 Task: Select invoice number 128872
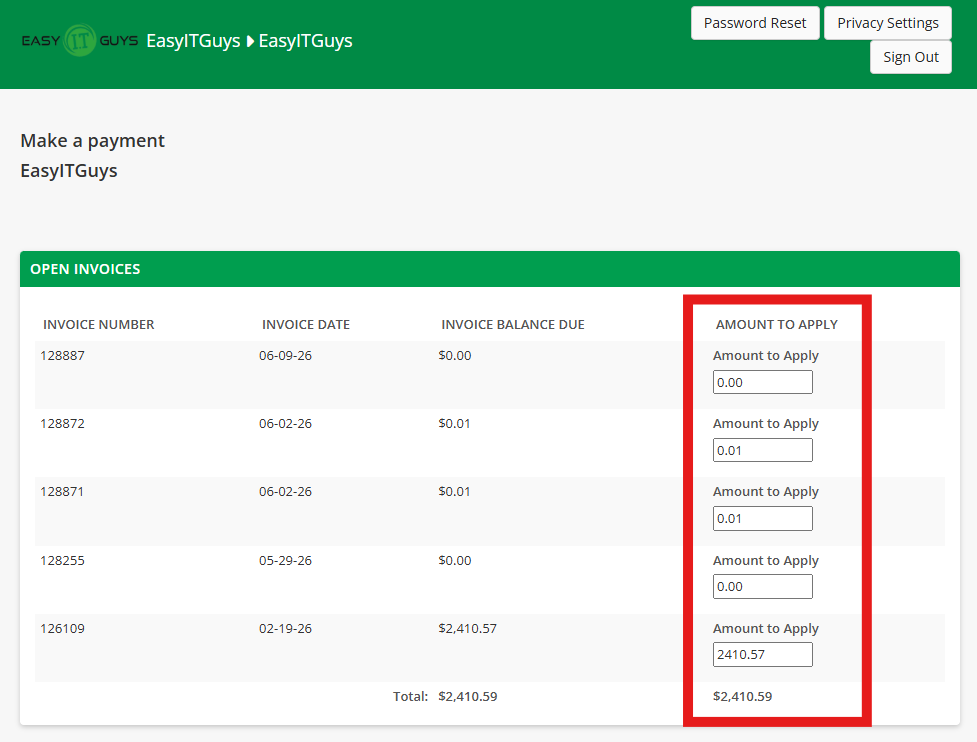coord(62,424)
